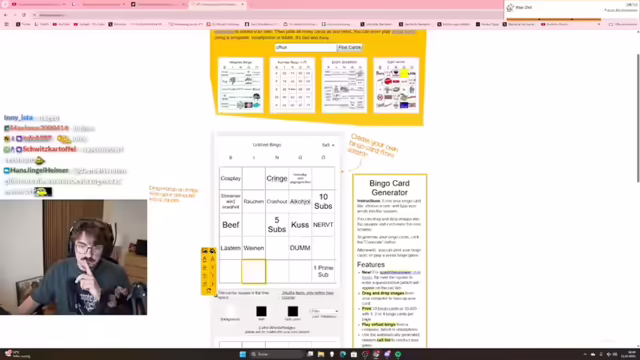Click the card search field containing 'office'
Image resolution: width=640 pixels, height=360 pixels.
point(305,47)
